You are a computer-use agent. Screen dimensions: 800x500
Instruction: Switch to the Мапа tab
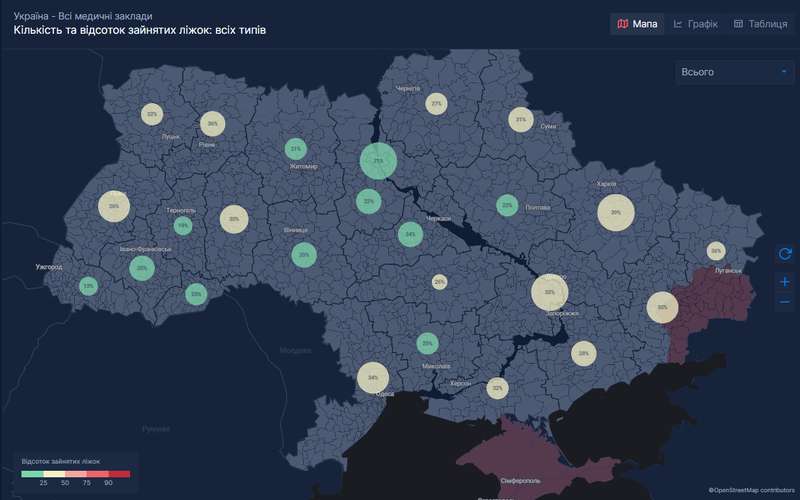pyautogui.click(x=638, y=24)
